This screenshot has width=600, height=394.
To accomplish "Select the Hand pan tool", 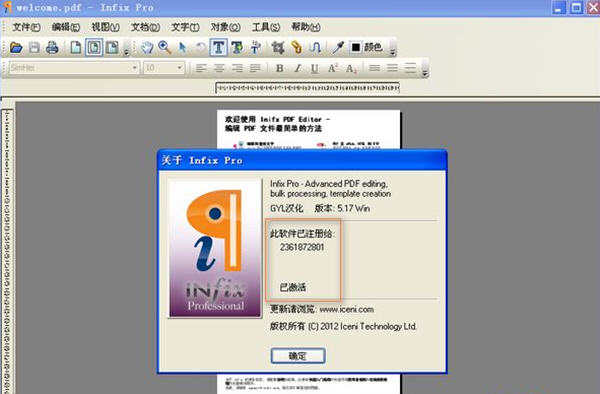I will tap(147, 47).
